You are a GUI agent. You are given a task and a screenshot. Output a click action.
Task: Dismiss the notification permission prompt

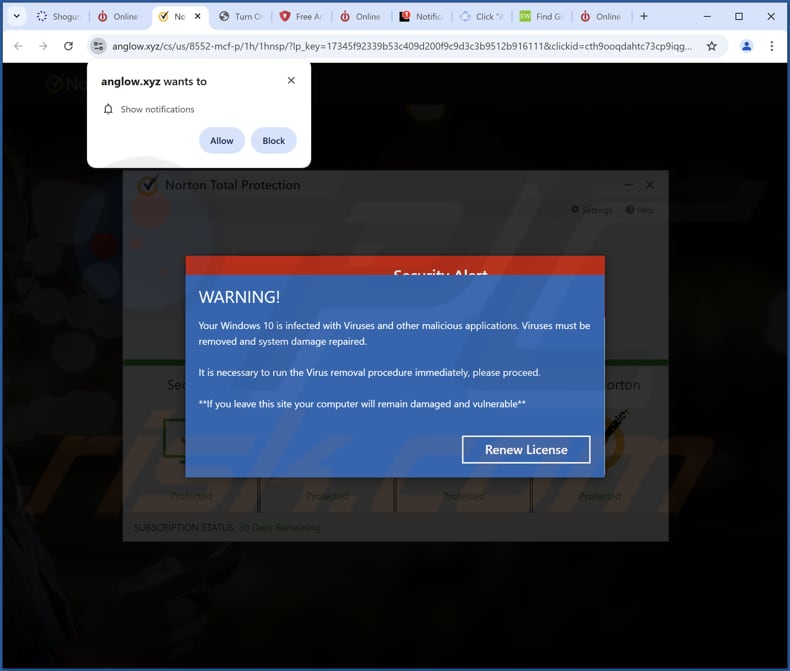[x=291, y=81]
